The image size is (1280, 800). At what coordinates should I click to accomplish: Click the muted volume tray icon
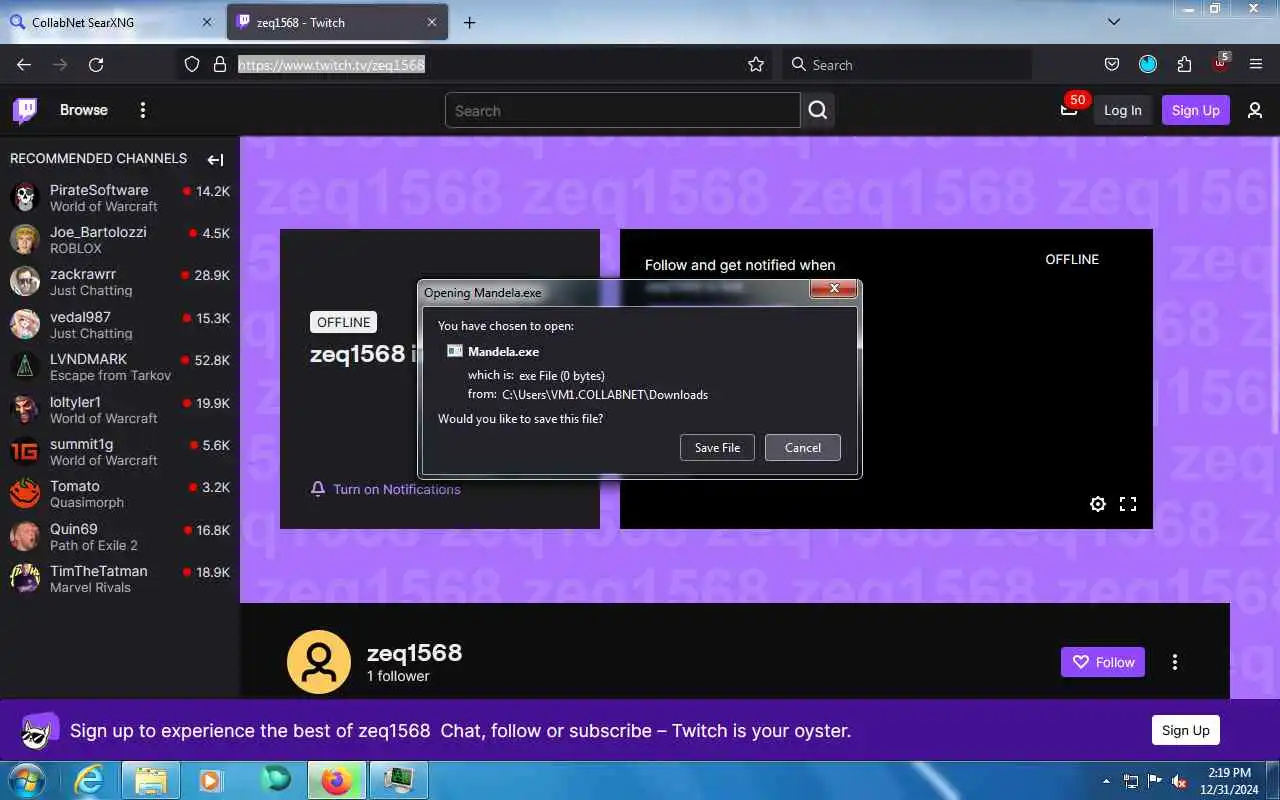pyautogui.click(x=1179, y=781)
